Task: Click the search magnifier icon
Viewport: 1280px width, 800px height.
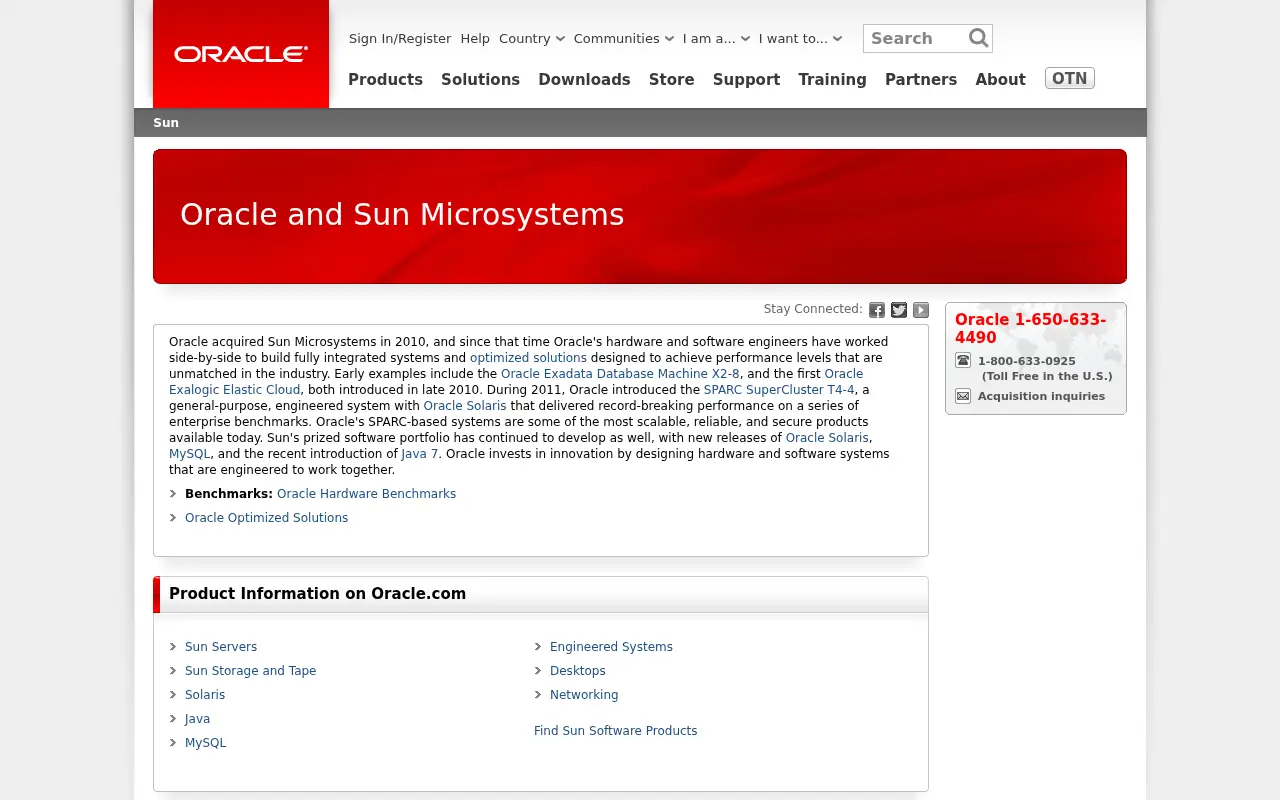Action: tap(978, 38)
